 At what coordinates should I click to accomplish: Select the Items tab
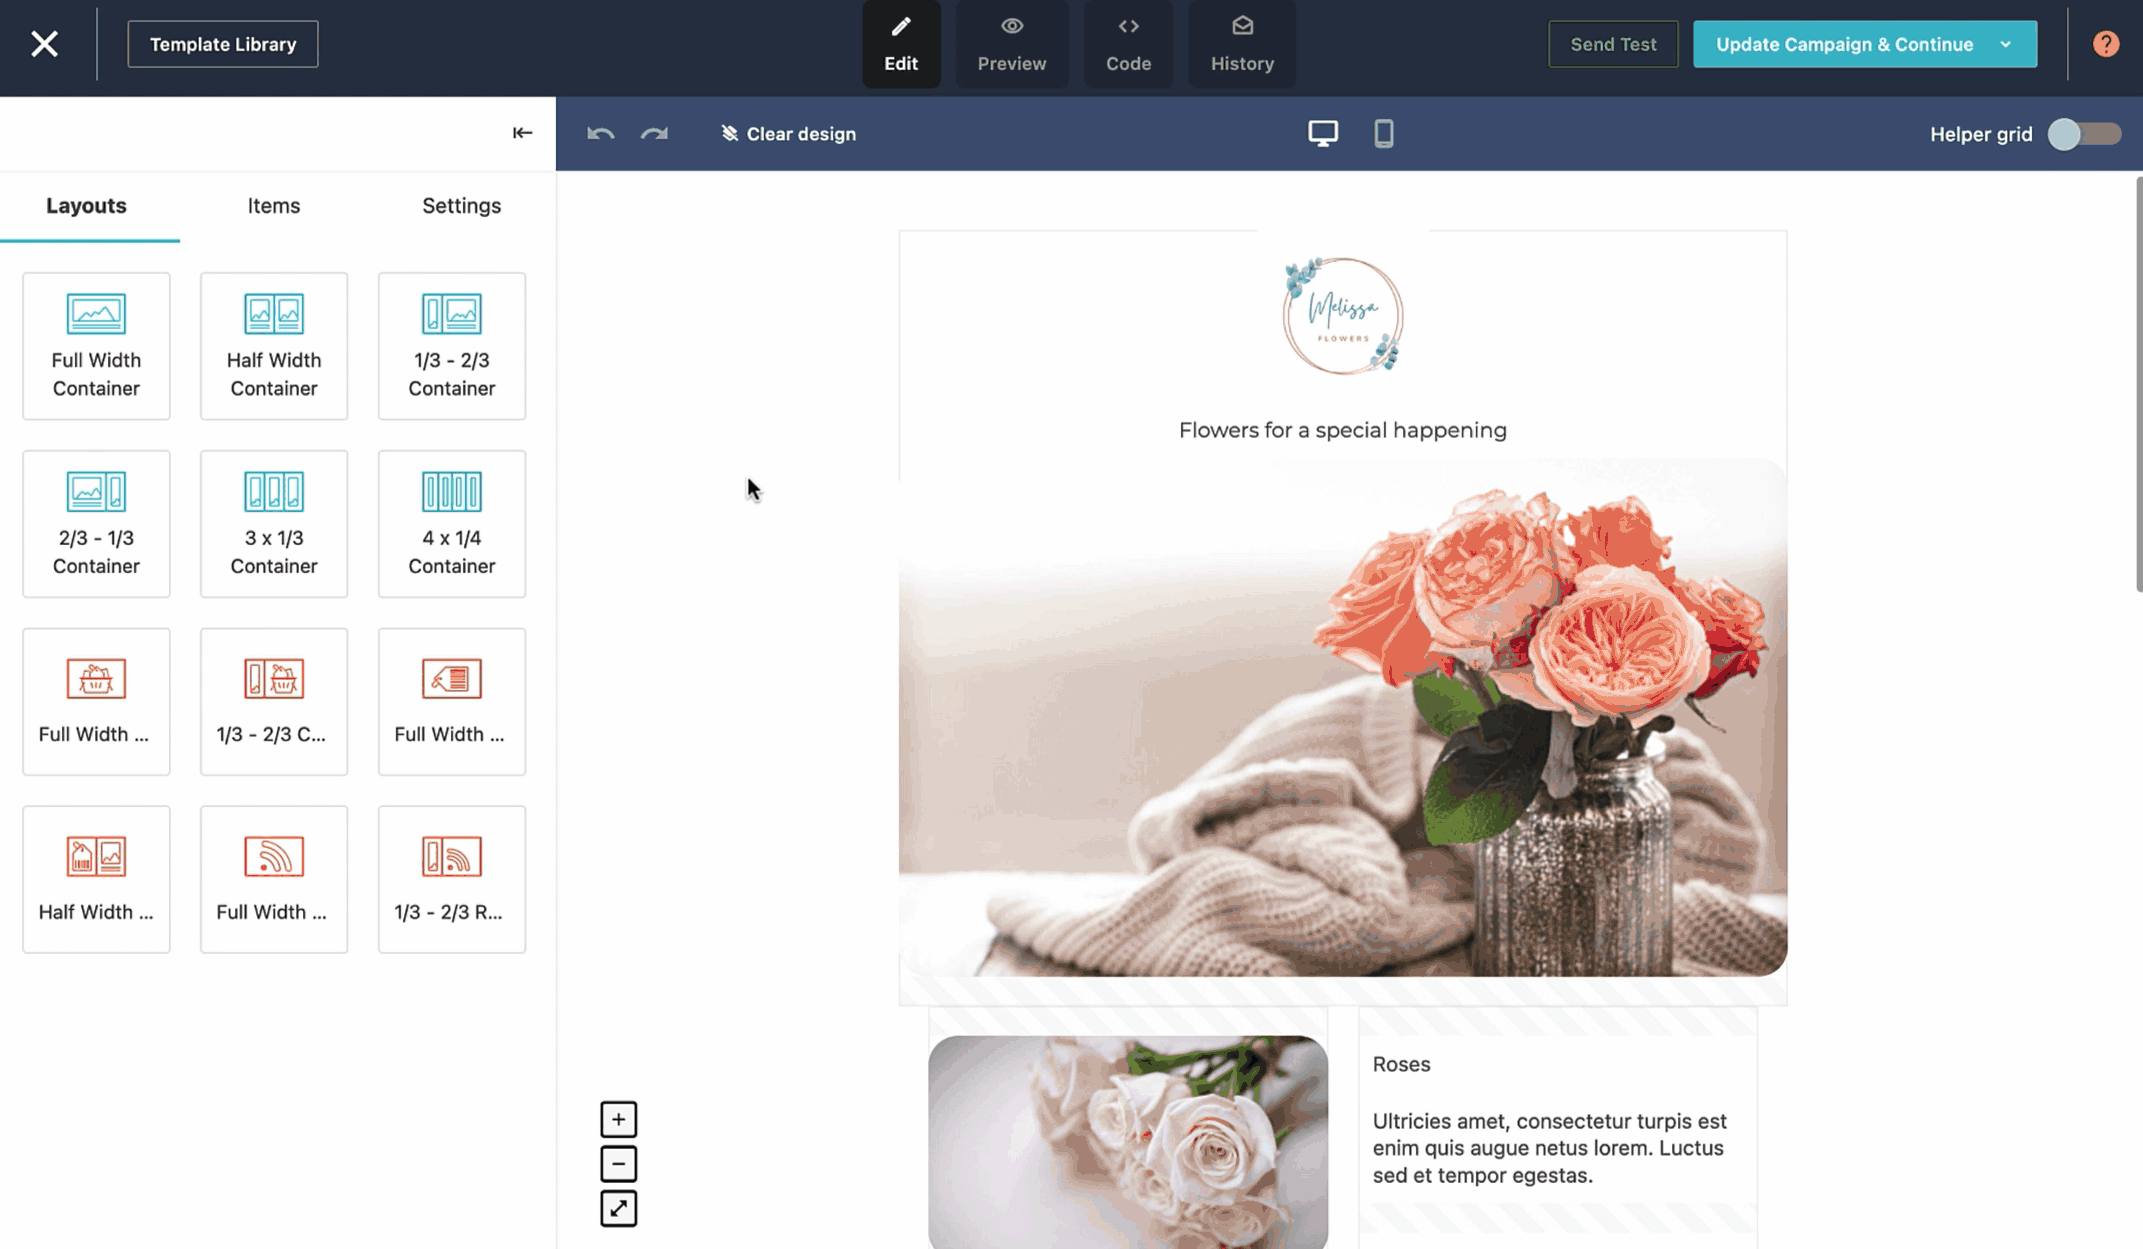click(274, 206)
